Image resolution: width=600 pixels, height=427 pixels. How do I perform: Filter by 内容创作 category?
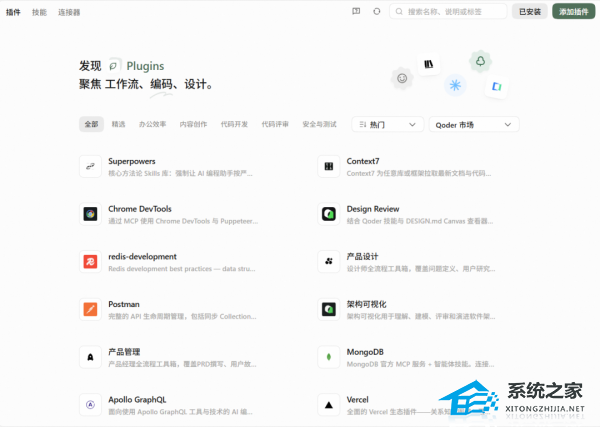coord(193,124)
